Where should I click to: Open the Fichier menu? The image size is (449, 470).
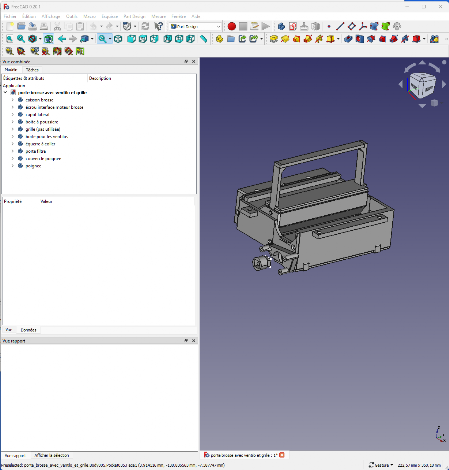(x=10, y=16)
